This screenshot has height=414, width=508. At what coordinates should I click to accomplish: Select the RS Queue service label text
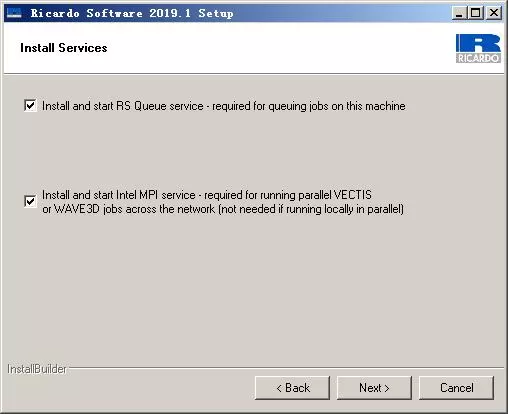point(224,106)
